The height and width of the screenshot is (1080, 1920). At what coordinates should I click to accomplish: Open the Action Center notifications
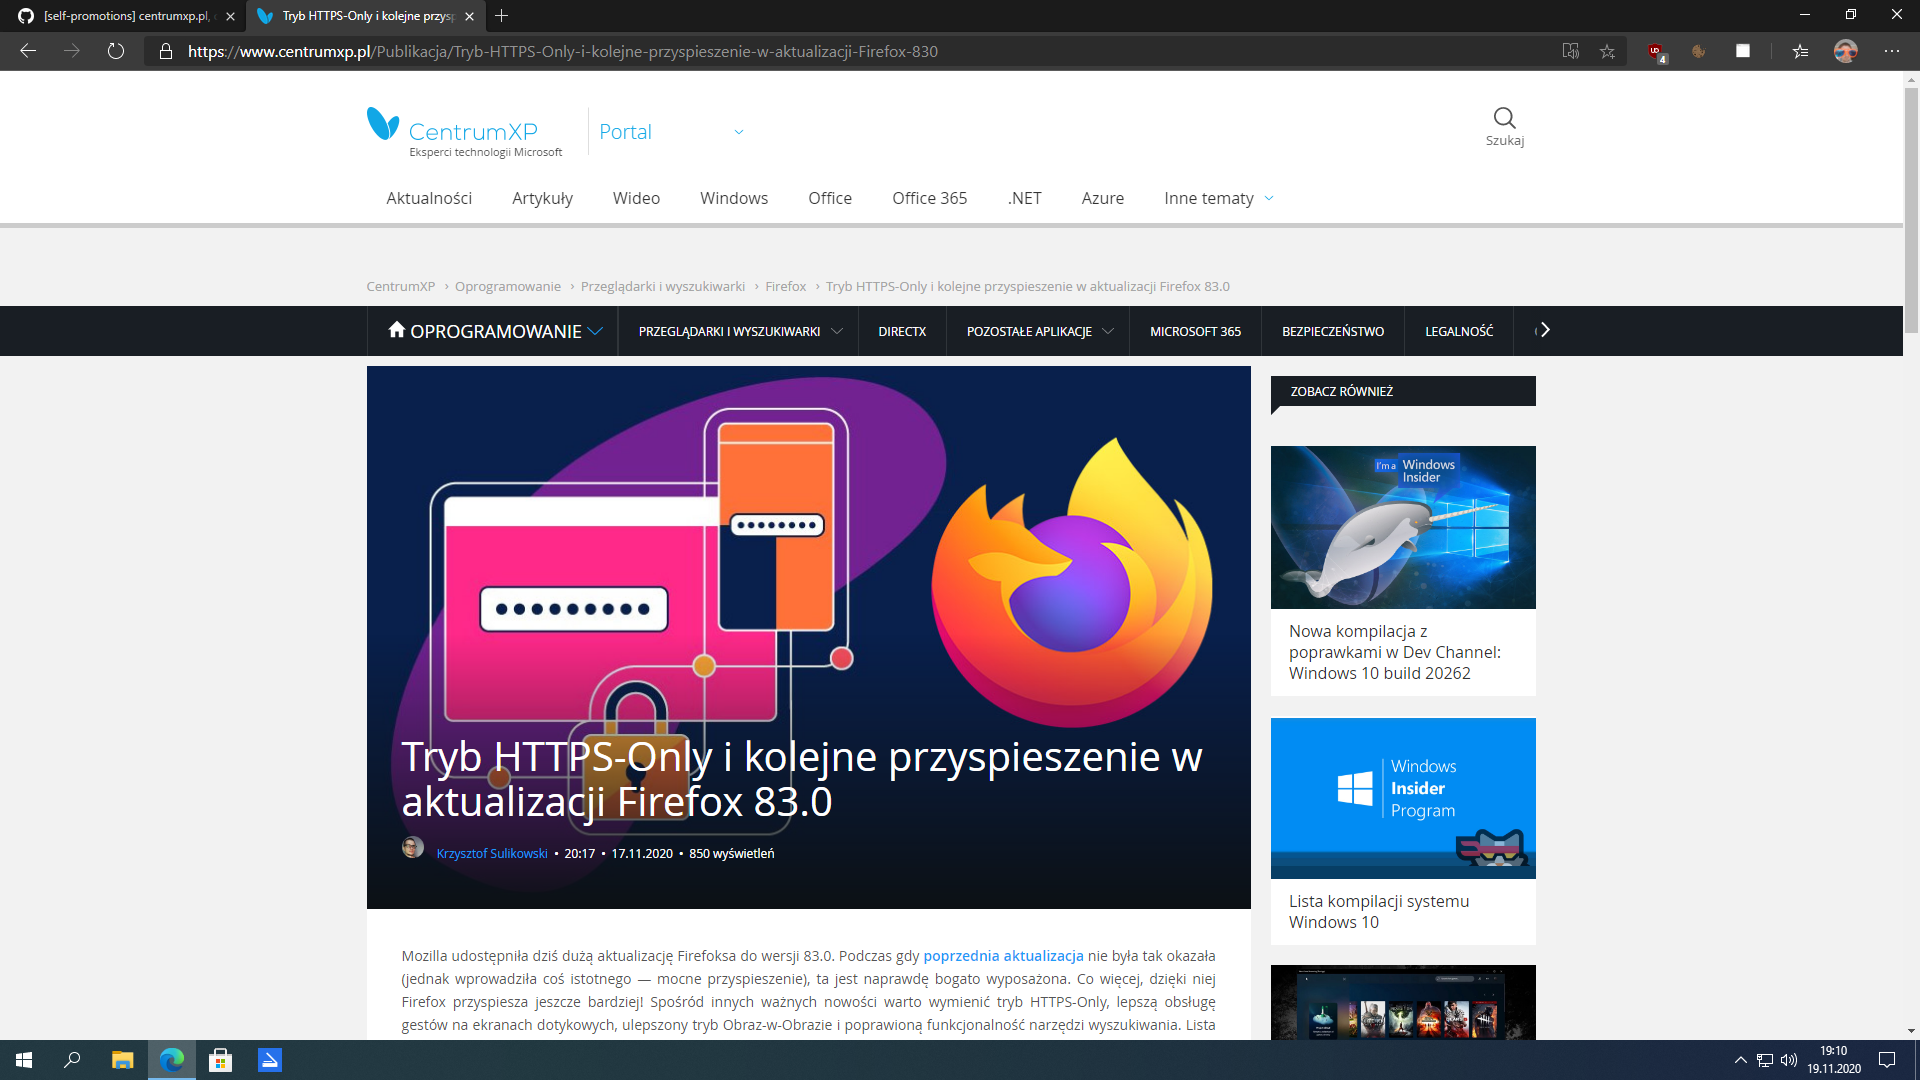1887,1060
